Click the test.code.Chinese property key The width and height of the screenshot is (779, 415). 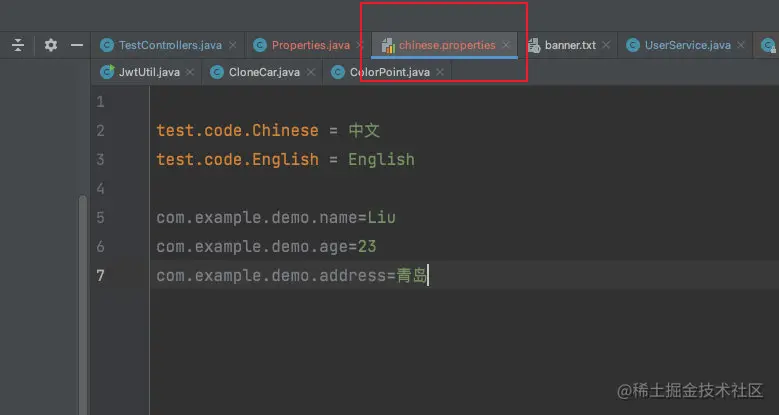(237, 131)
